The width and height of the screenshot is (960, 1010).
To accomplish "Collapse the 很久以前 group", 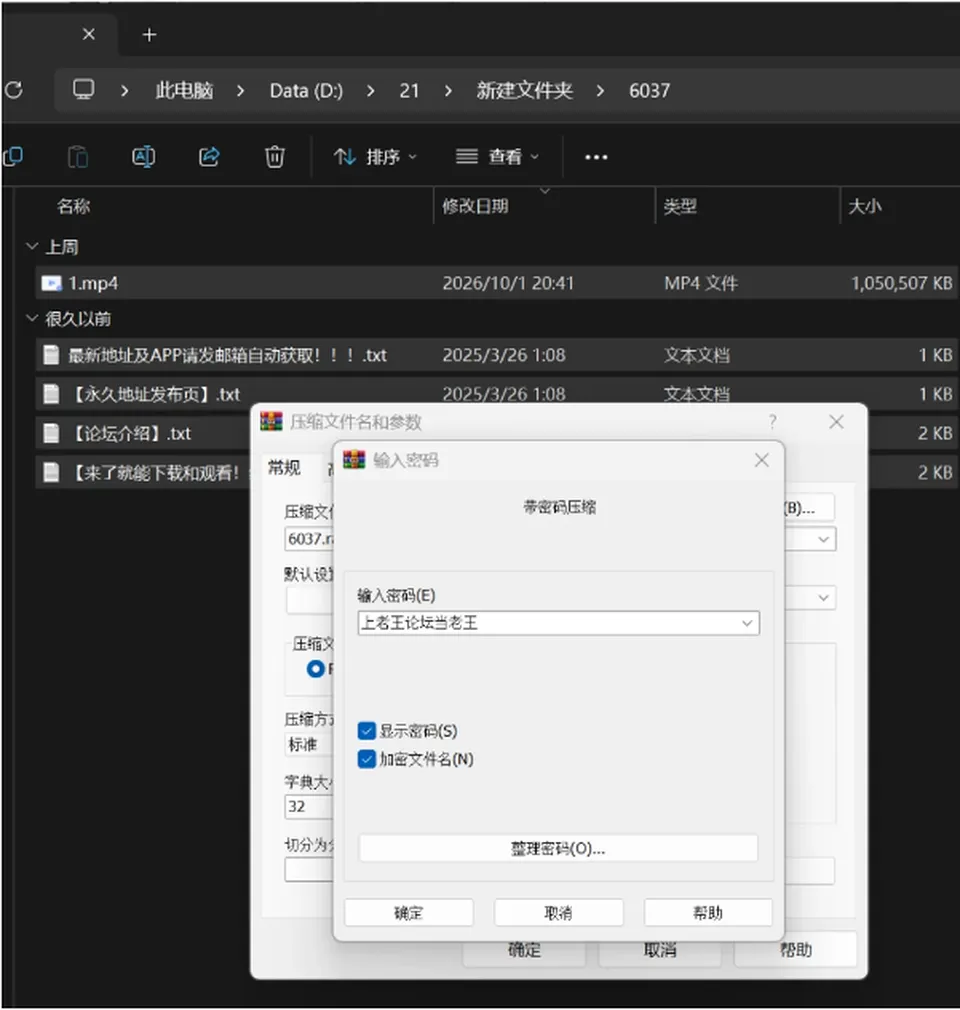I will (32, 318).
